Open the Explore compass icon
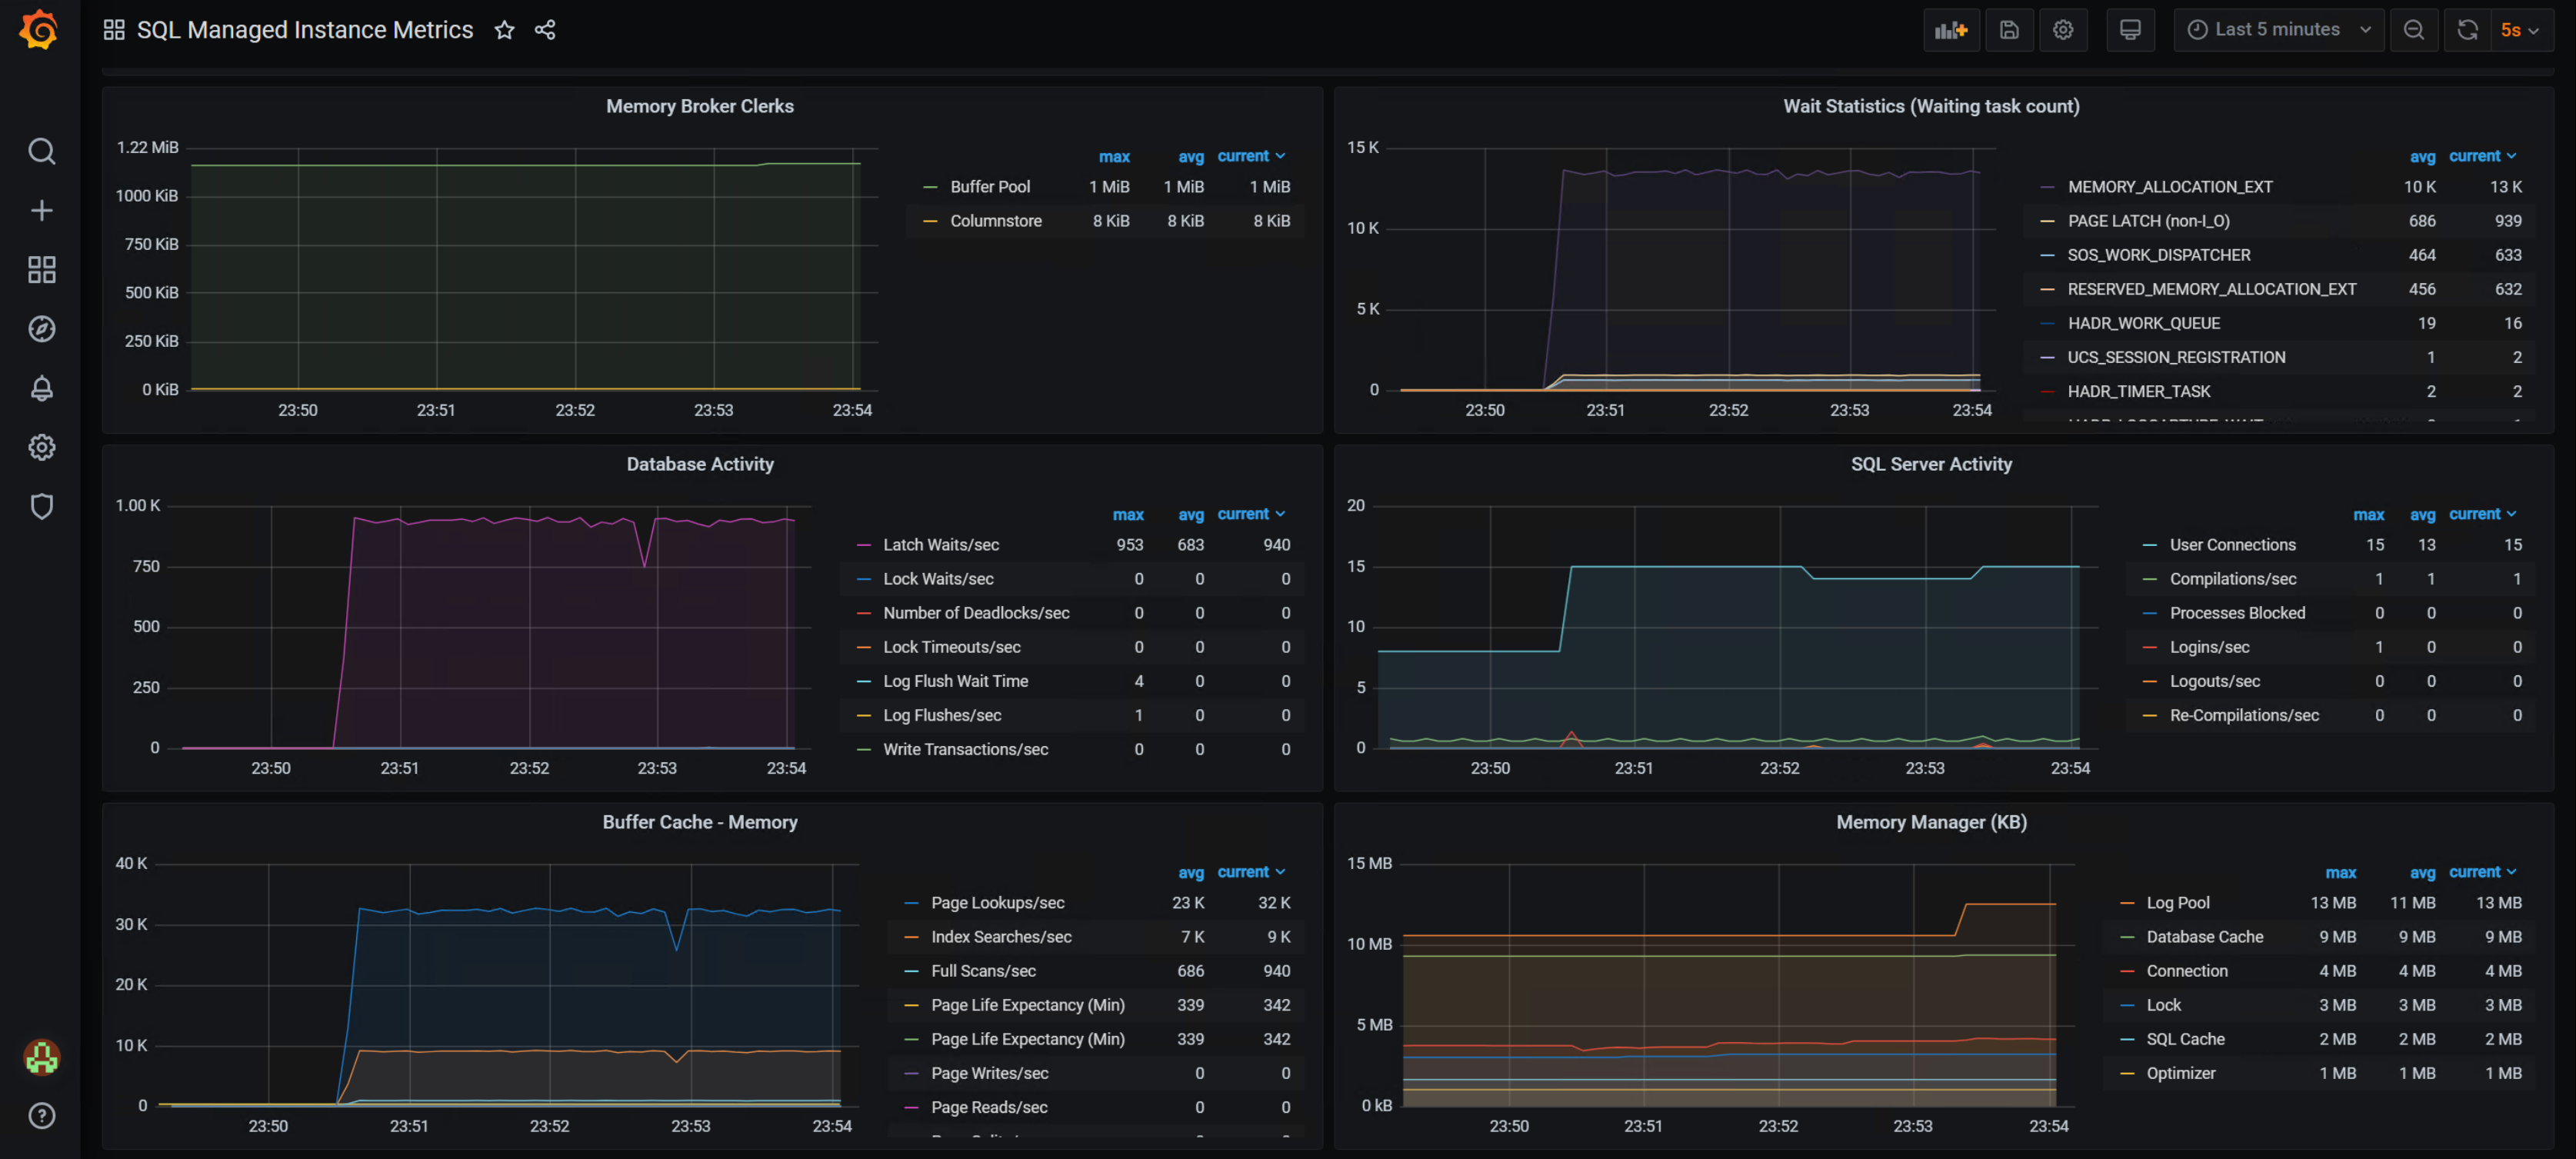Screen dimensions: 2576x1159 pyautogui.click(x=41, y=328)
